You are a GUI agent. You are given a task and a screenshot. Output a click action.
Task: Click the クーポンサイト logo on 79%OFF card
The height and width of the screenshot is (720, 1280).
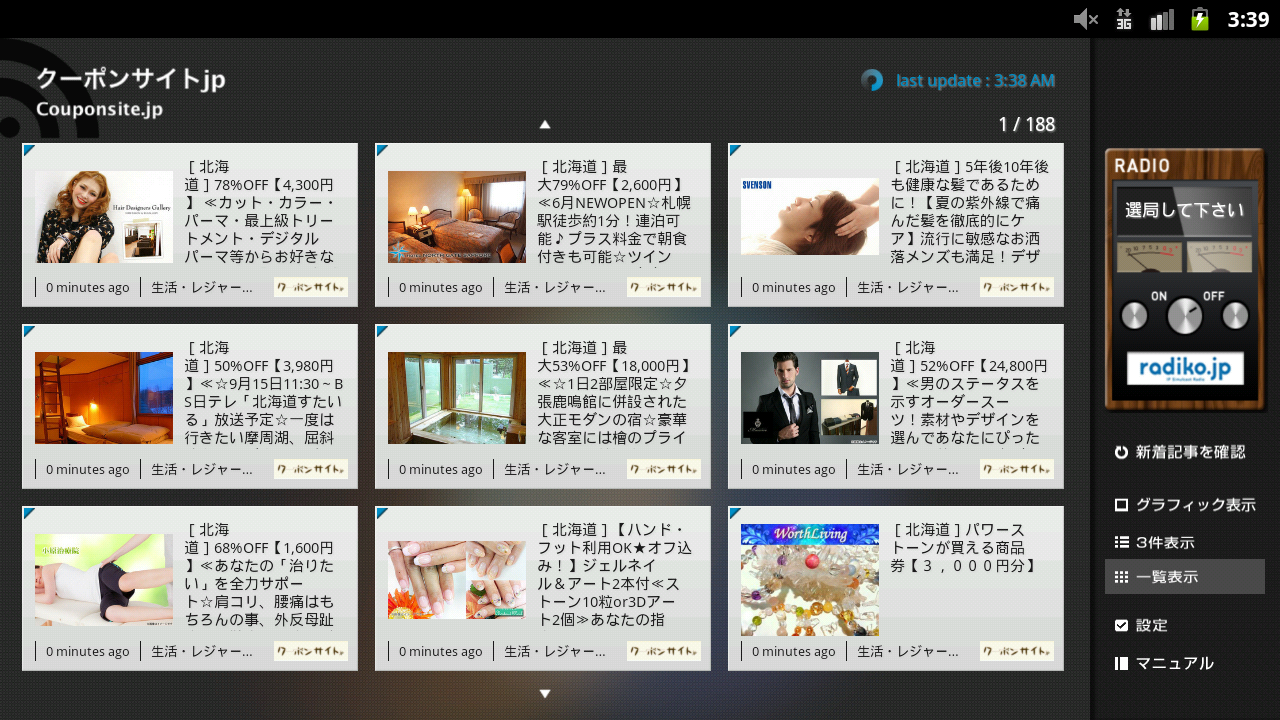(664, 287)
